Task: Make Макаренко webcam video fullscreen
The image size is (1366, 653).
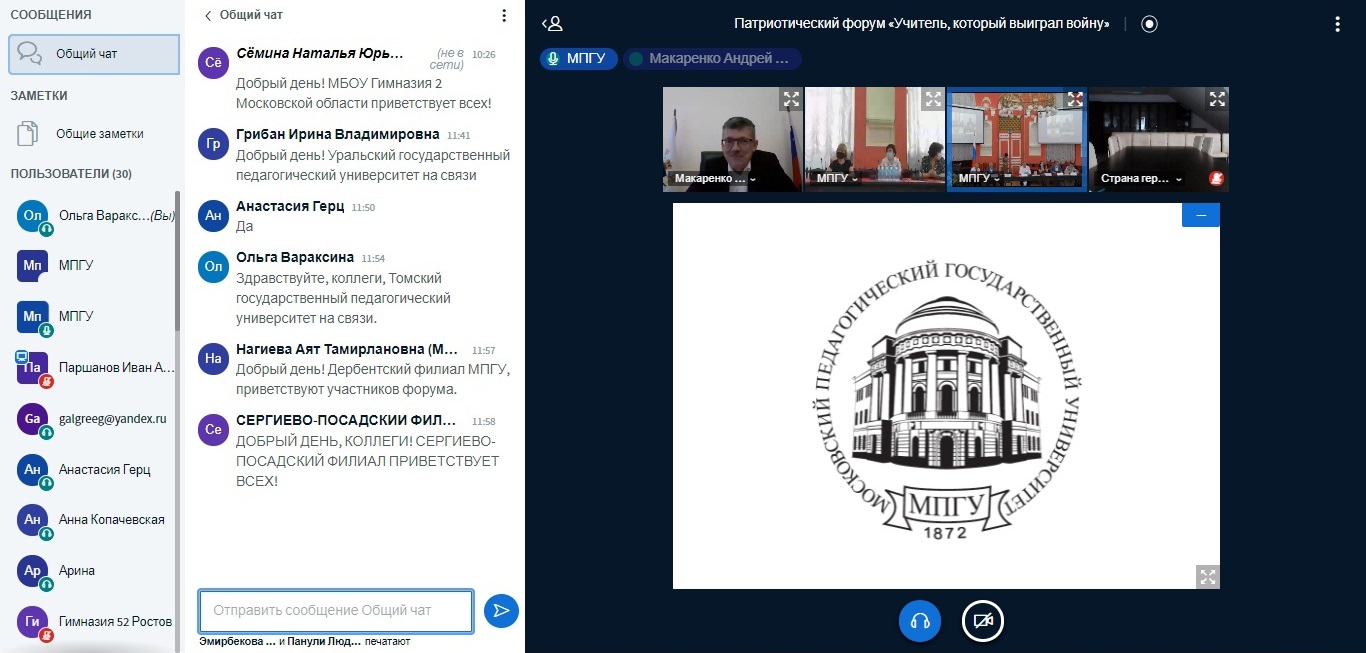Action: (791, 99)
